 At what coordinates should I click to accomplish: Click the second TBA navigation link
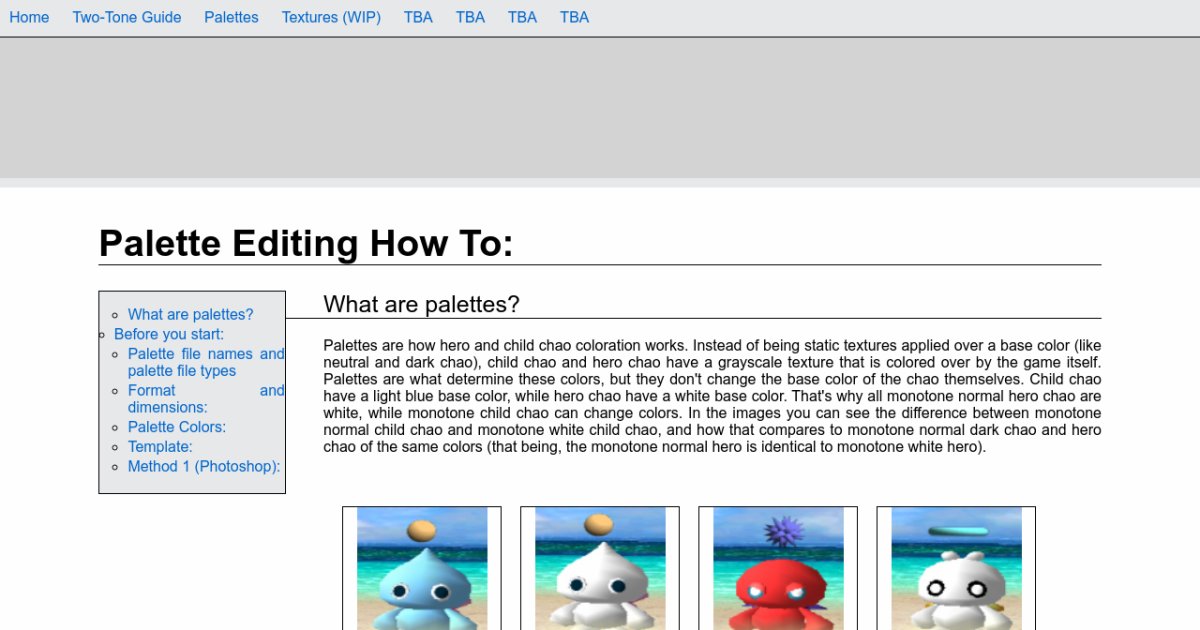(x=470, y=17)
